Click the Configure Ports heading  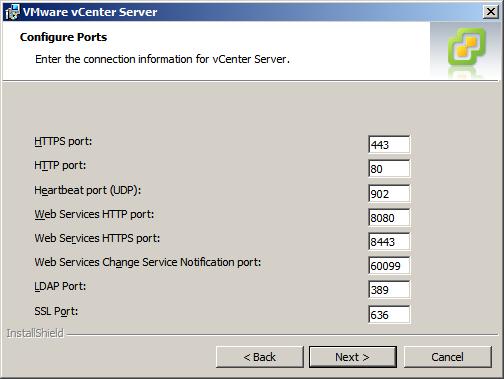63,37
